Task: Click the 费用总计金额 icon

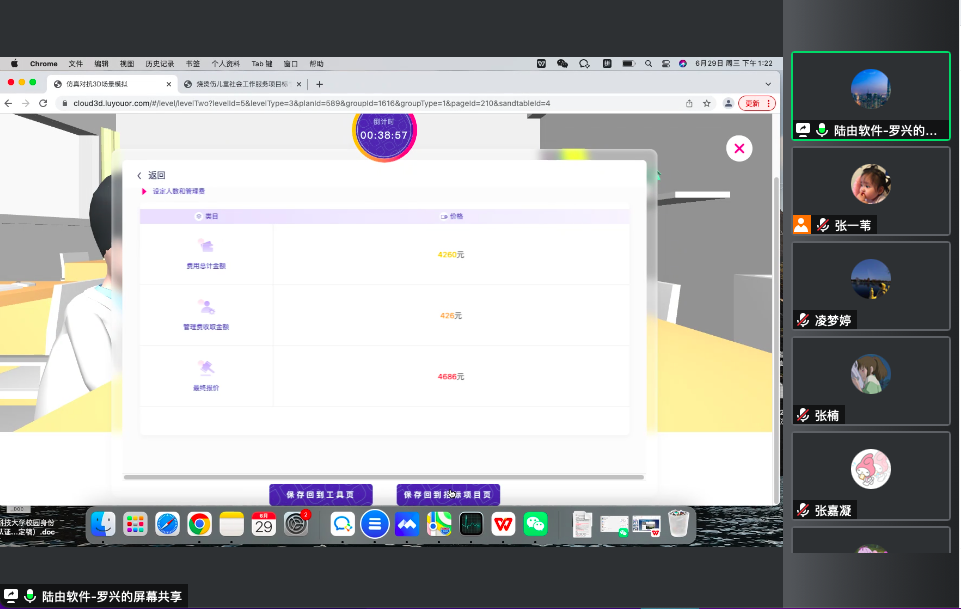Action: tap(207, 246)
